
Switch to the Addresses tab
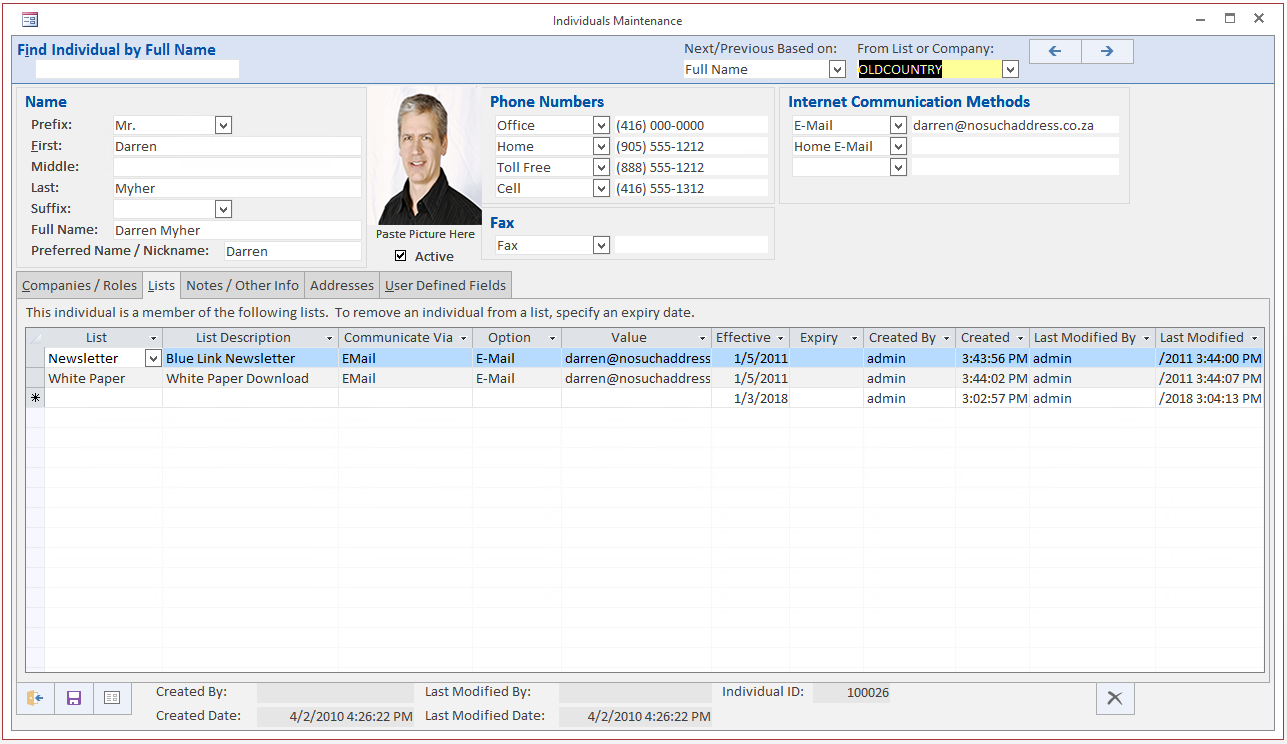[341, 285]
